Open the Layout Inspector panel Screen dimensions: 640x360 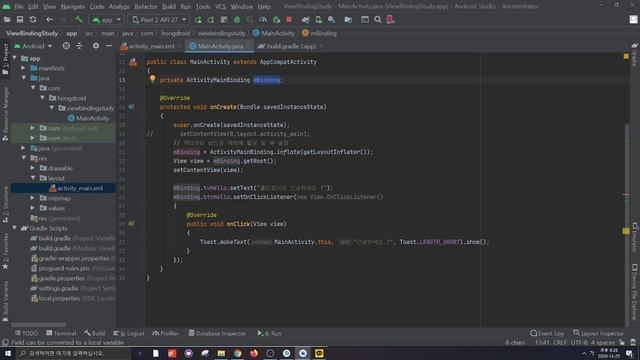[598, 333]
